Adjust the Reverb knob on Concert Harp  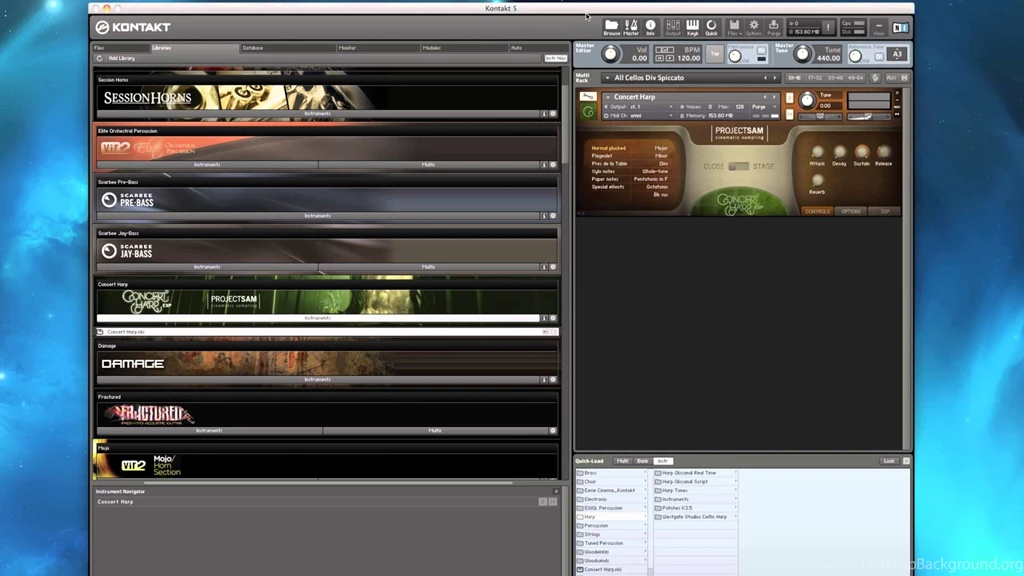pyautogui.click(x=818, y=180)
